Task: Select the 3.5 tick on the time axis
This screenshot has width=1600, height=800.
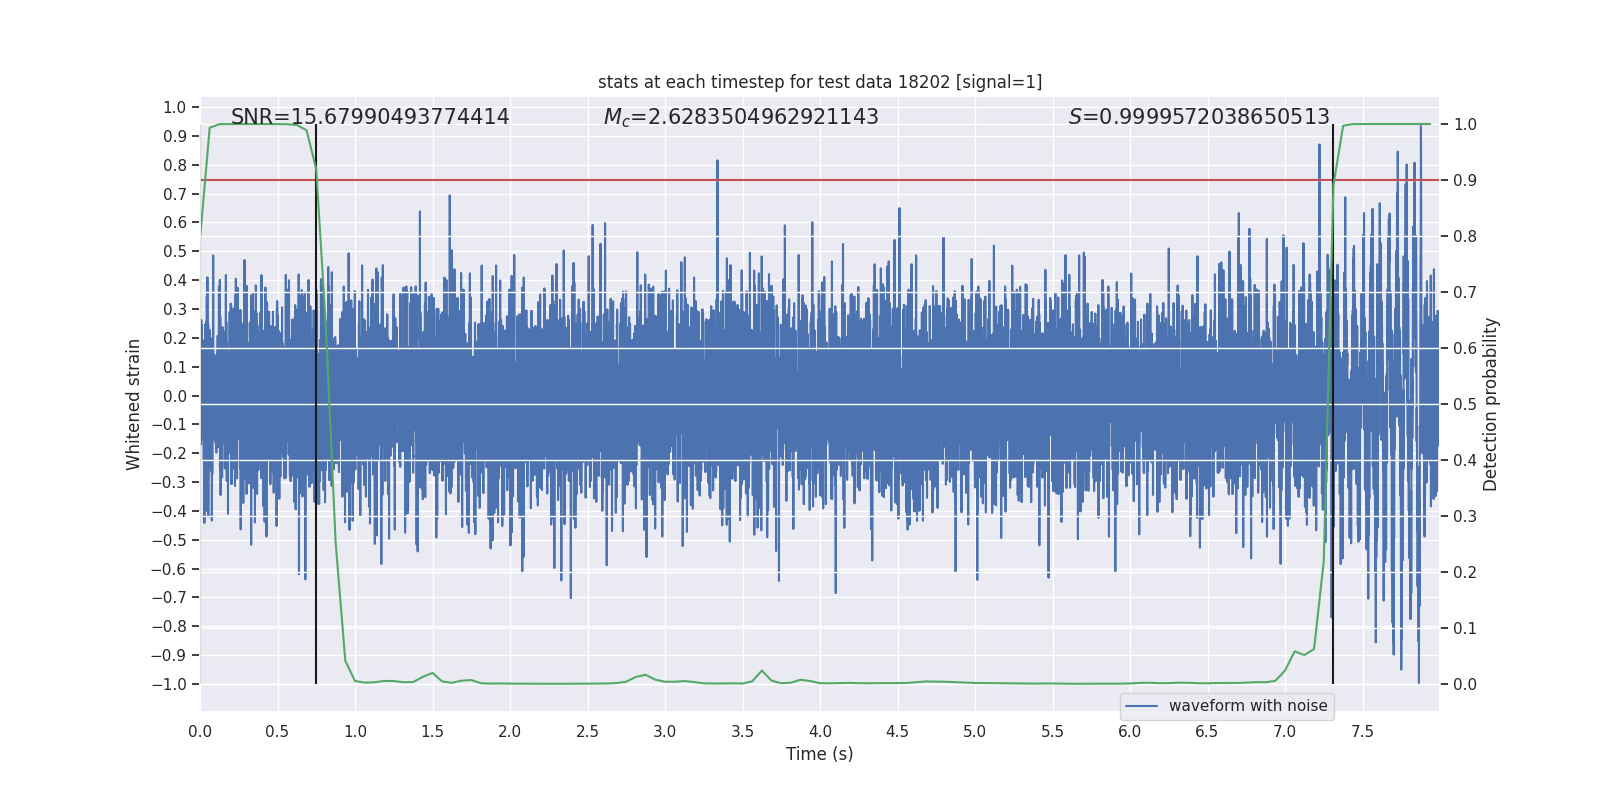Action: click(x=743, y=732)
